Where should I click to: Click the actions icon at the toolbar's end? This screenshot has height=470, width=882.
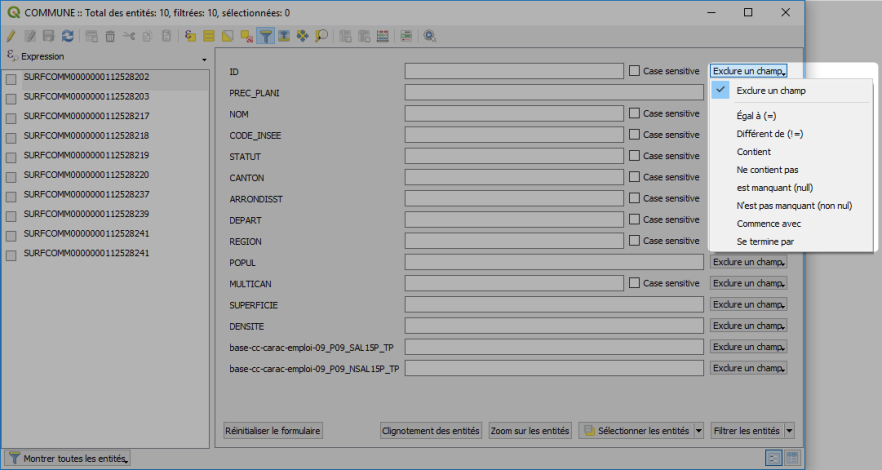tap(430, 37)
